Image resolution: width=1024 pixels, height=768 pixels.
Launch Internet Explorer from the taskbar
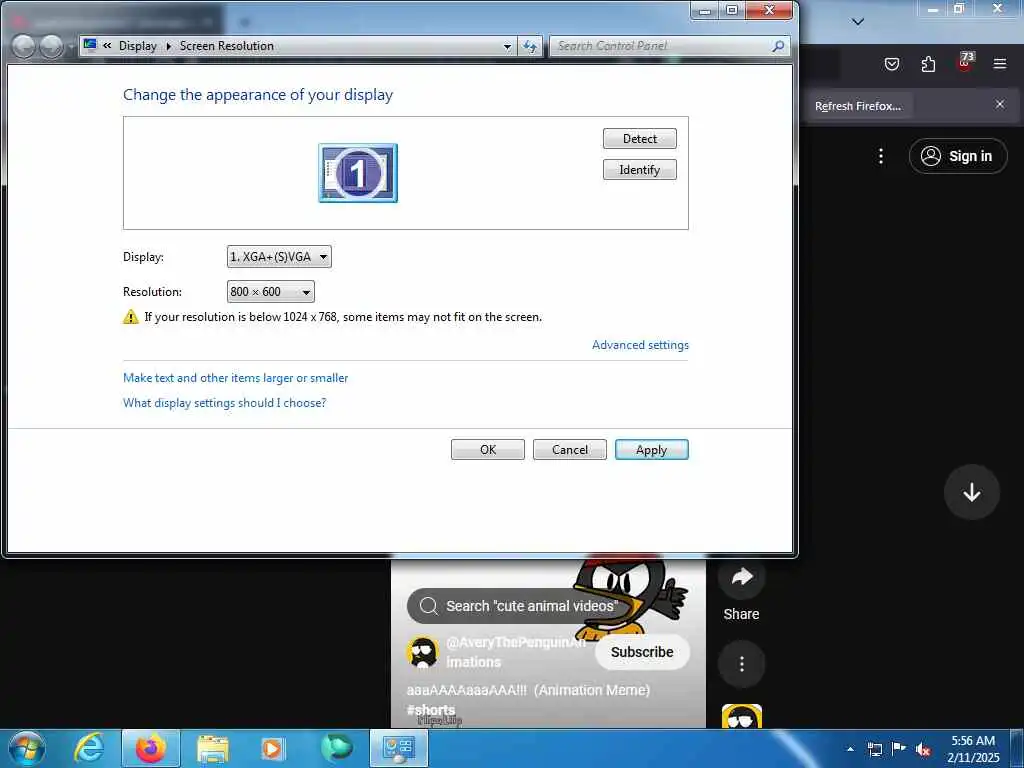click(89, 748)
